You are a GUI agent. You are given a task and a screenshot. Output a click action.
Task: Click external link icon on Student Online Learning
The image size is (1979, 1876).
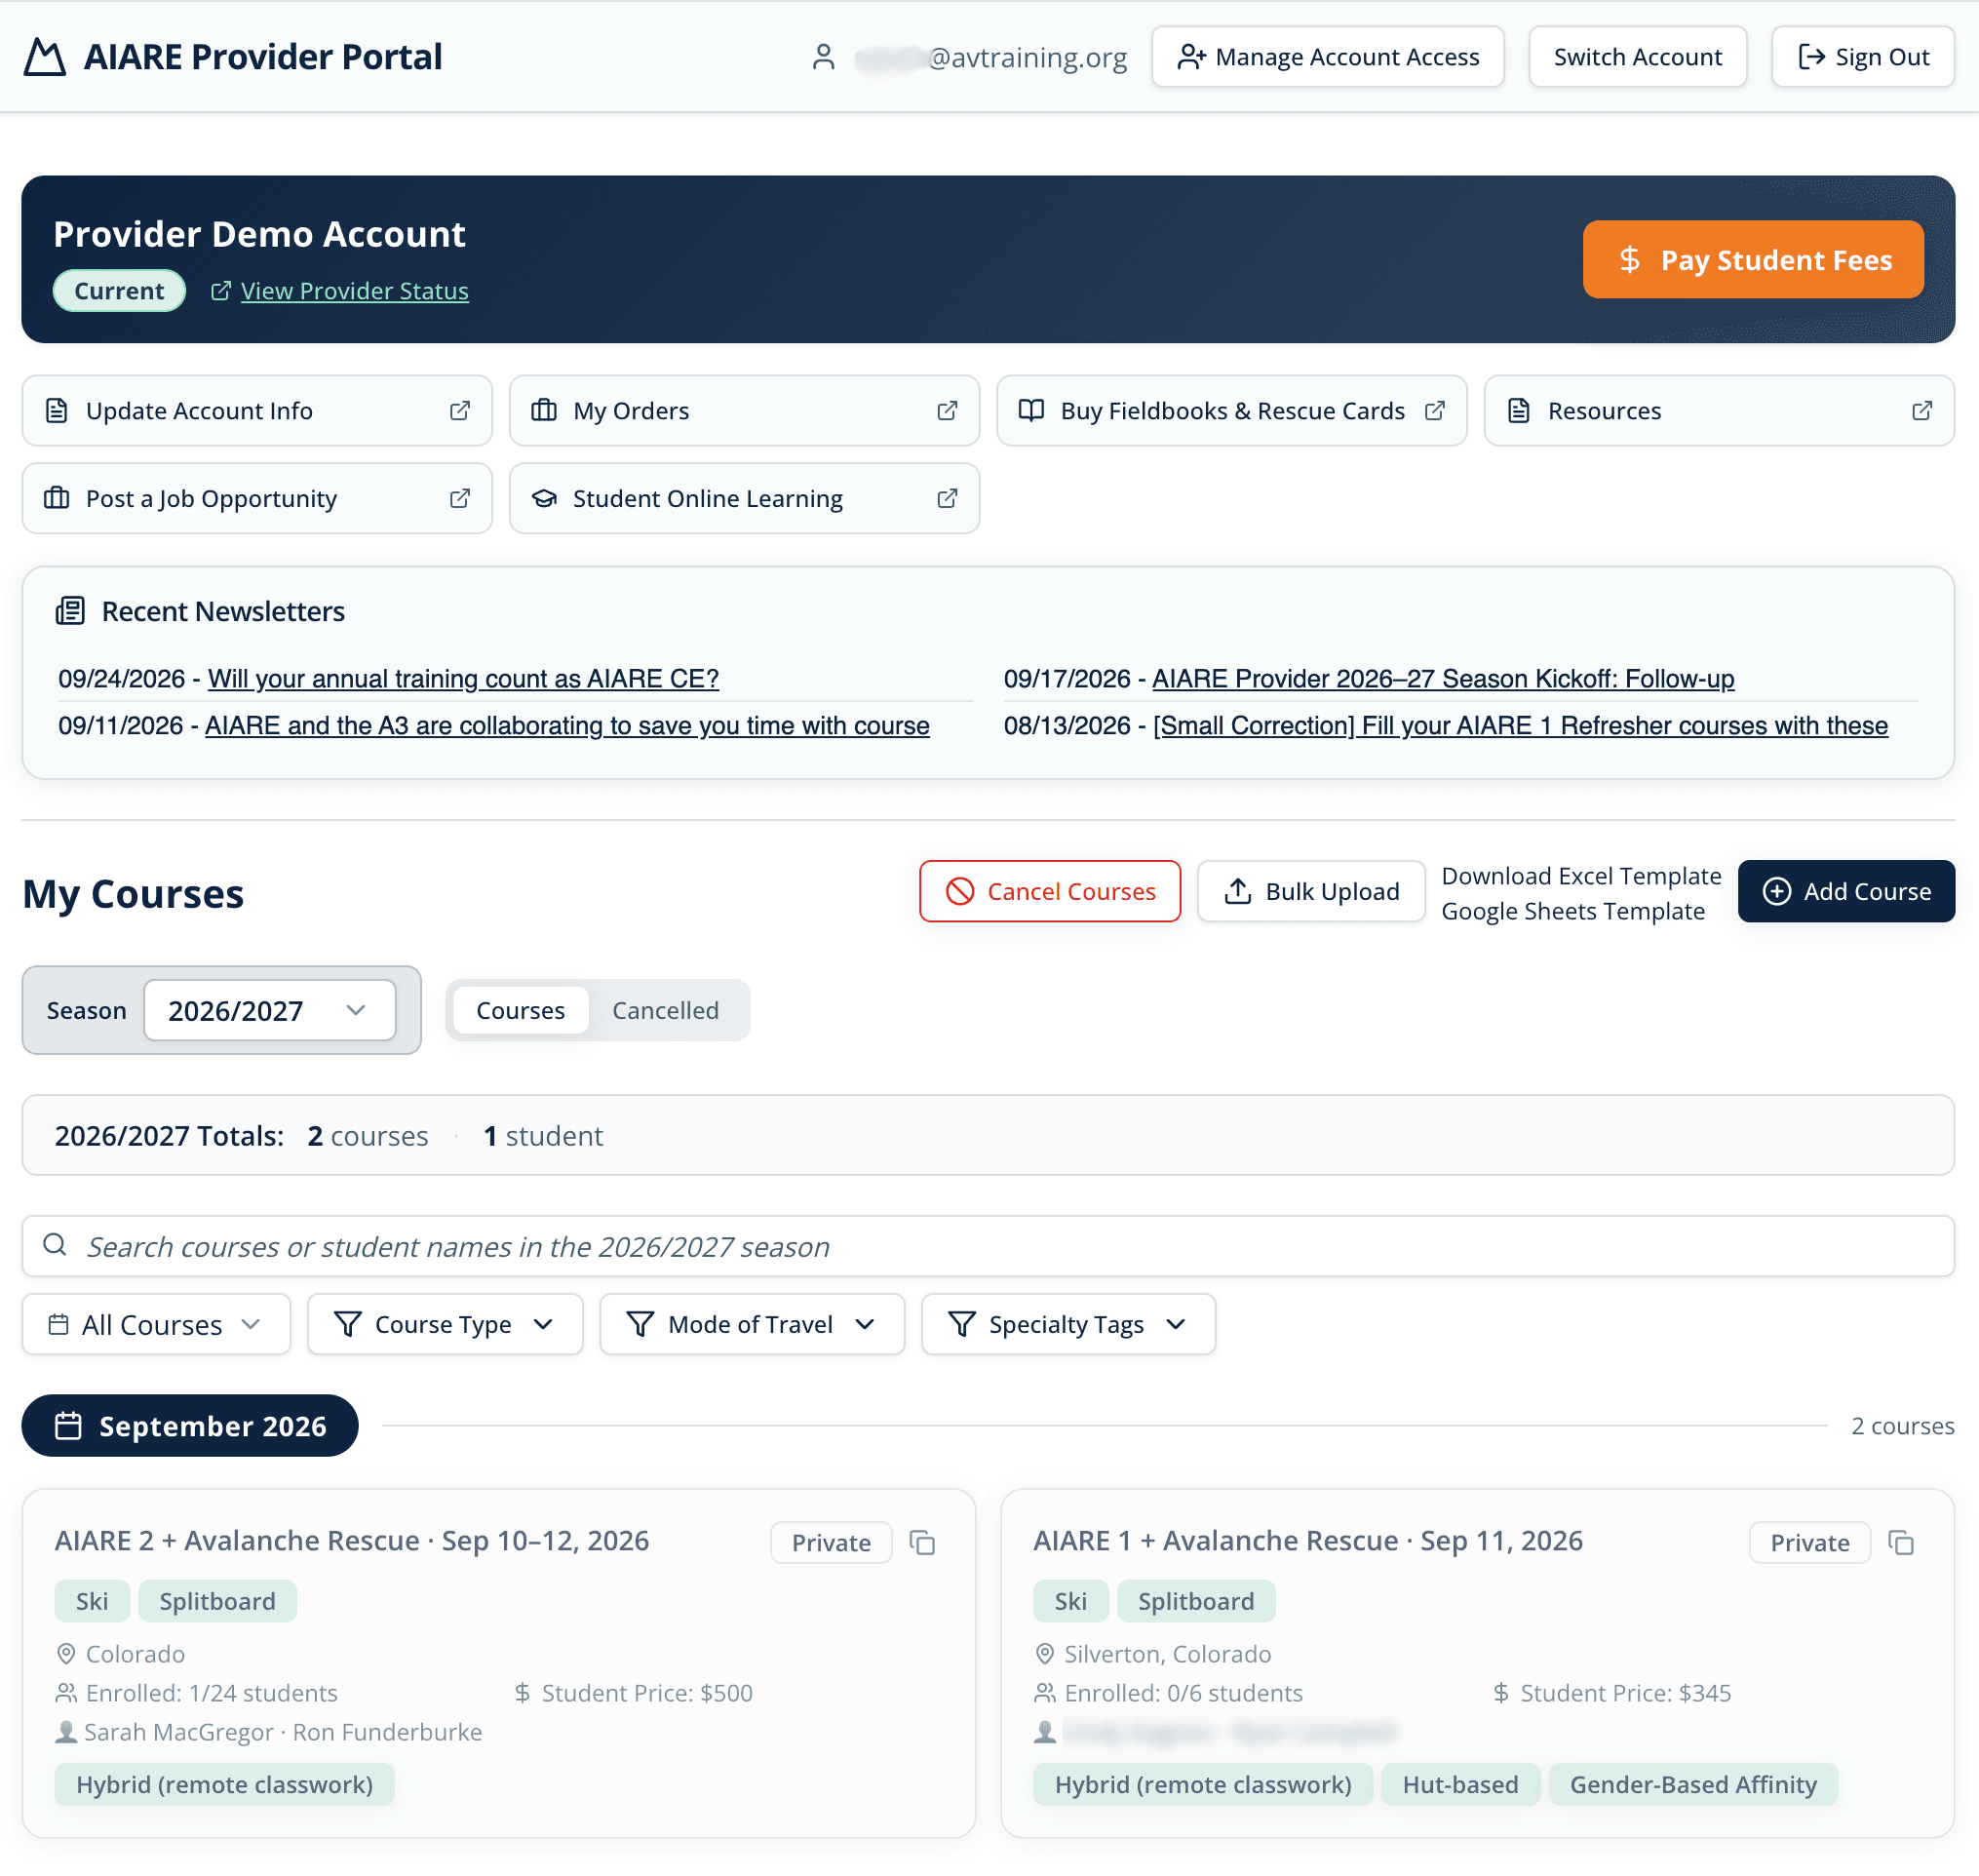click(947, 498)
